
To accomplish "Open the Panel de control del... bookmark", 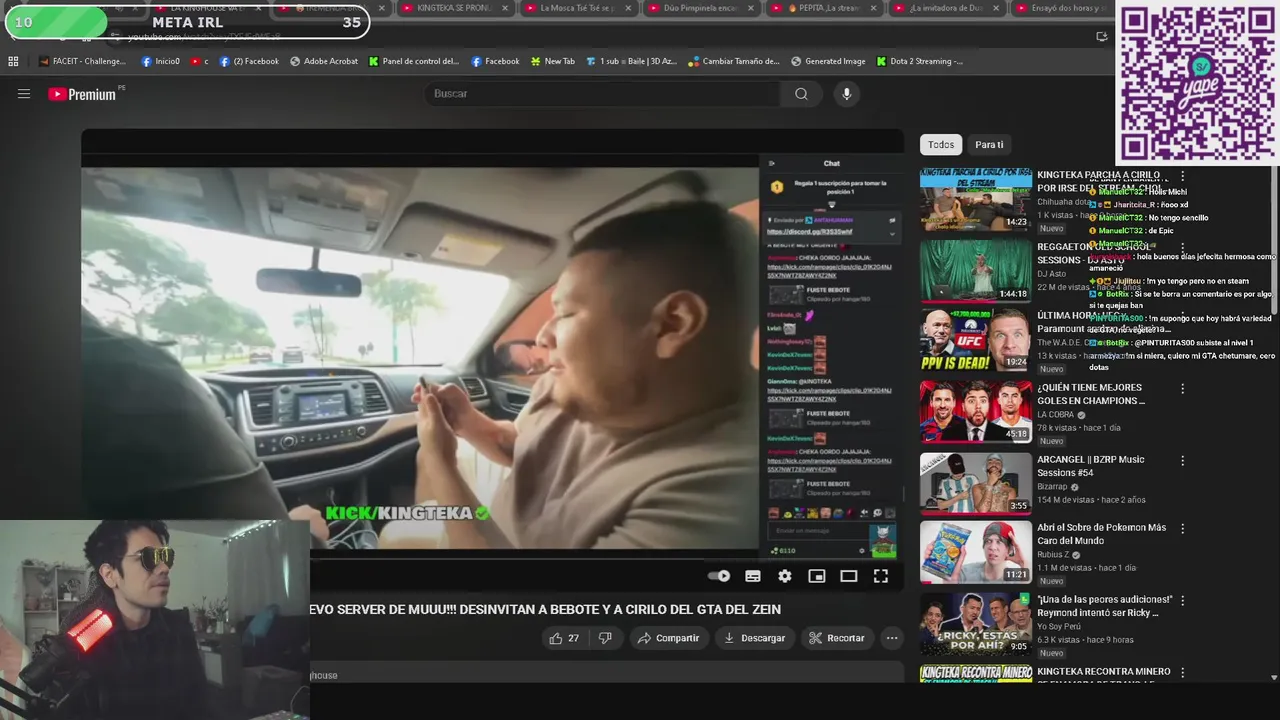I will 413,61.
